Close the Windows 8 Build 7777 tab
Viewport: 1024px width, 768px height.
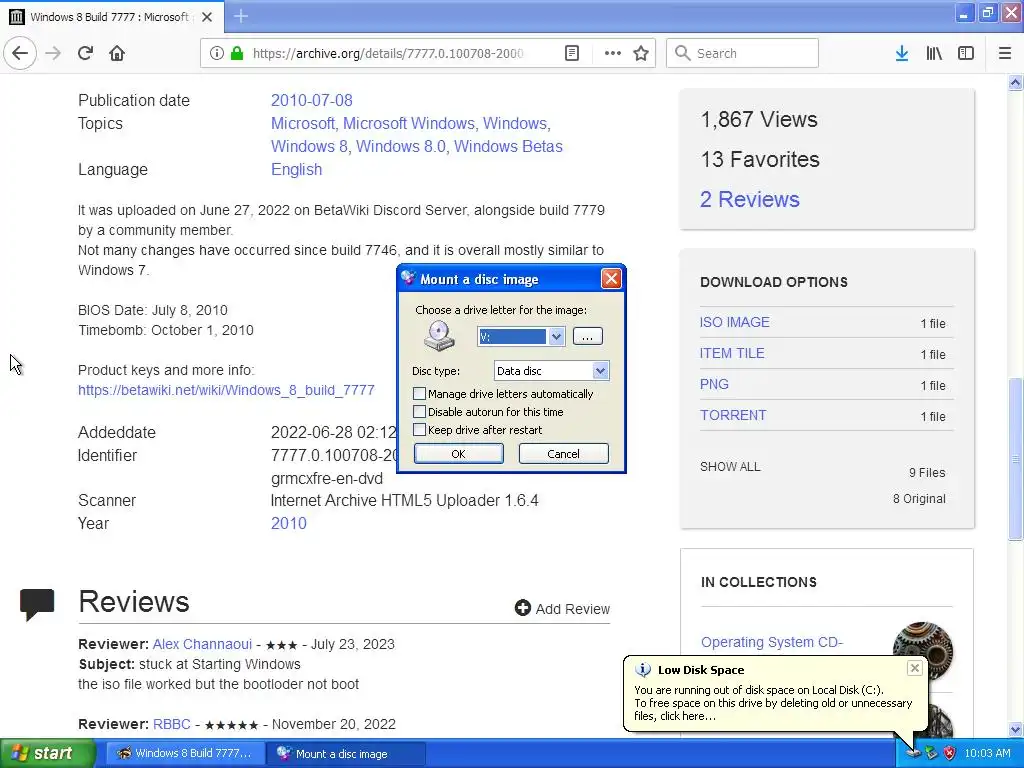click(207, 17)
